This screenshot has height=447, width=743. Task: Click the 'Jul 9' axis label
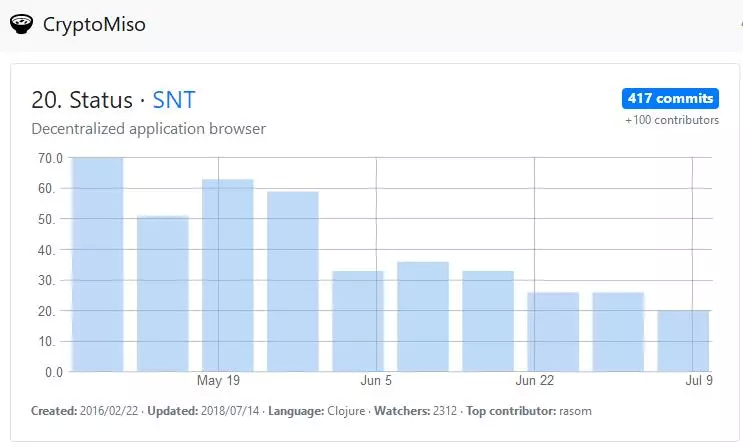(699, 381)
